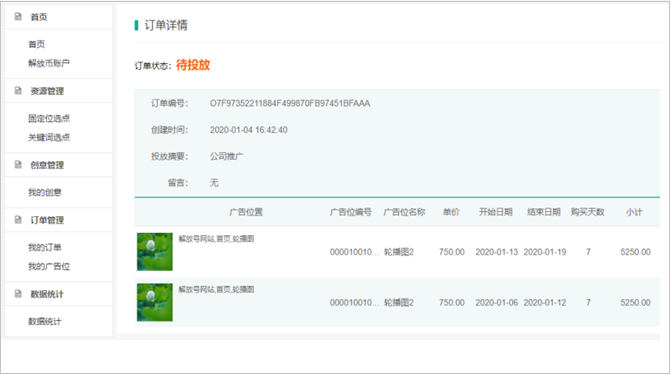Click ad position text in 2020-01-06 row
671x375 pixels.
216,289
